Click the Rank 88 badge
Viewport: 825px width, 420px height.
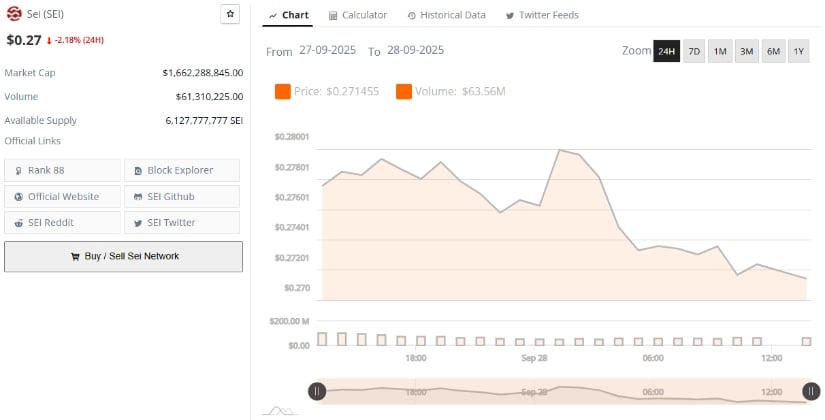pos(63,170)
